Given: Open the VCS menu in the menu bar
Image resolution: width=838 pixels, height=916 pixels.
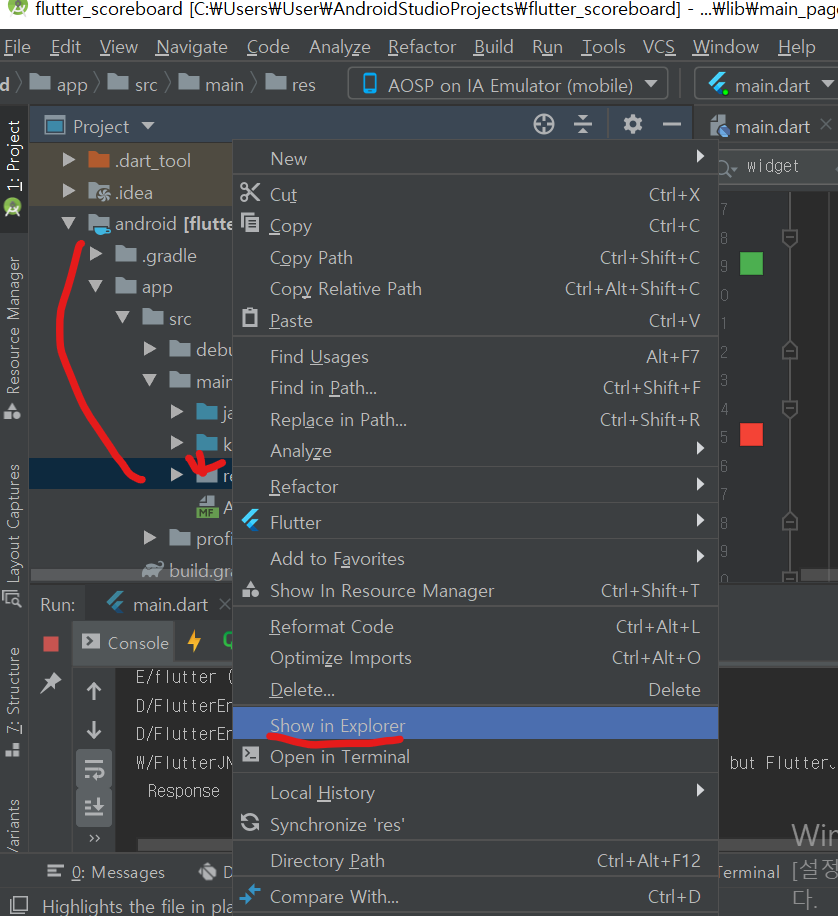Looking at the screenshot, I should tap(659, 47).
